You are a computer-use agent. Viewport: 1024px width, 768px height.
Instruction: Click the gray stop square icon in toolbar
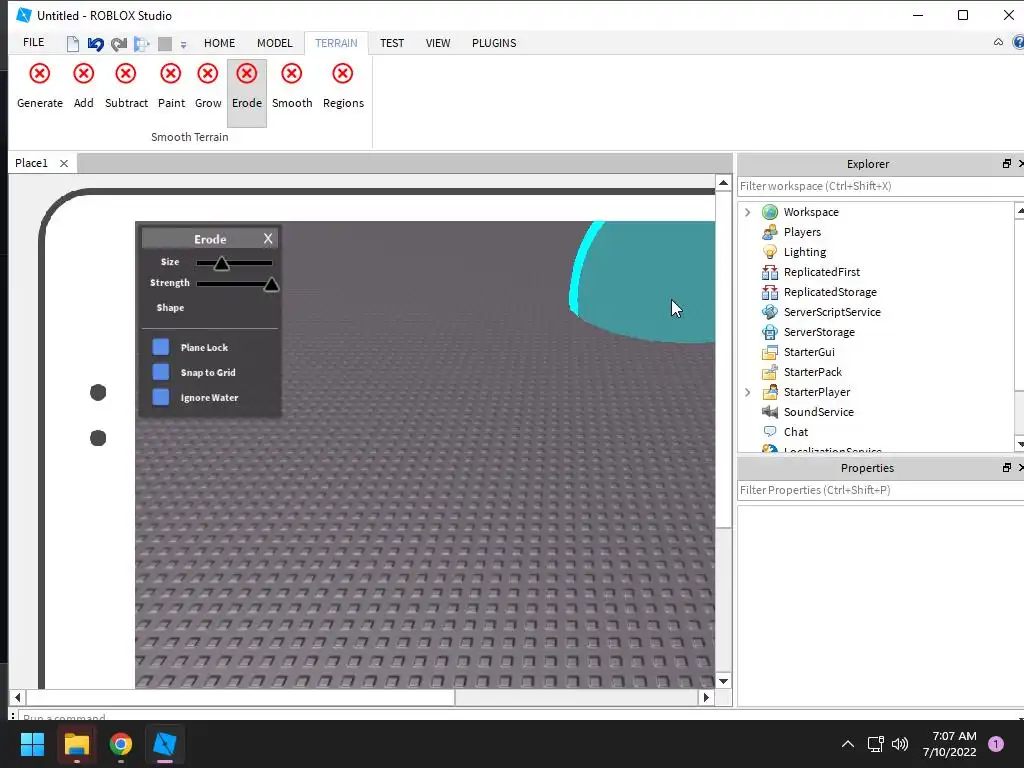click(x=165, y=44)
